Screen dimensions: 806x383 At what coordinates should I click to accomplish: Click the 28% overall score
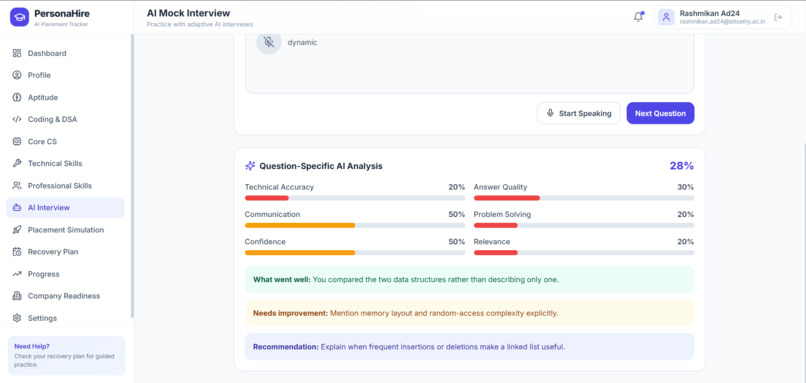(x=682, y=166)
